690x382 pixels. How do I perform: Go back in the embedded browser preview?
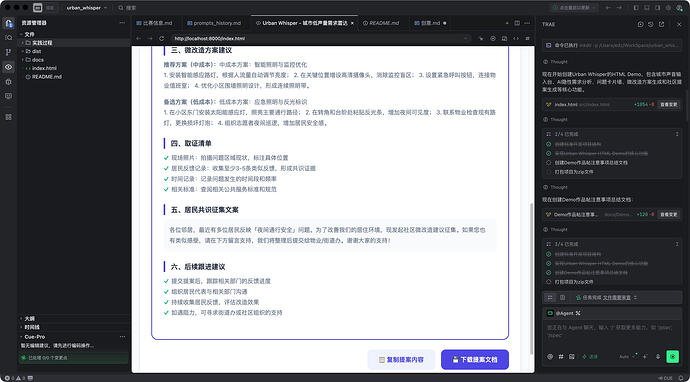[x=139, y=38]
